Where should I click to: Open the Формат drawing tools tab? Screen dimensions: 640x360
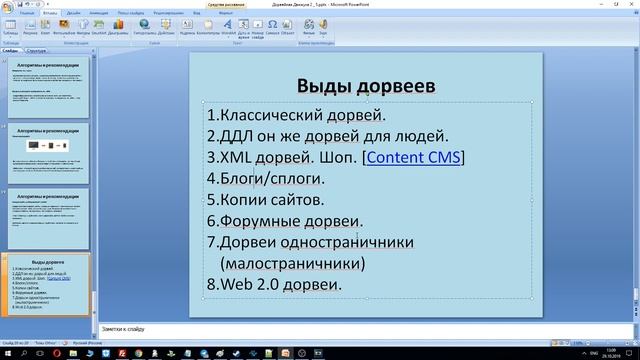tap(226, 13)
